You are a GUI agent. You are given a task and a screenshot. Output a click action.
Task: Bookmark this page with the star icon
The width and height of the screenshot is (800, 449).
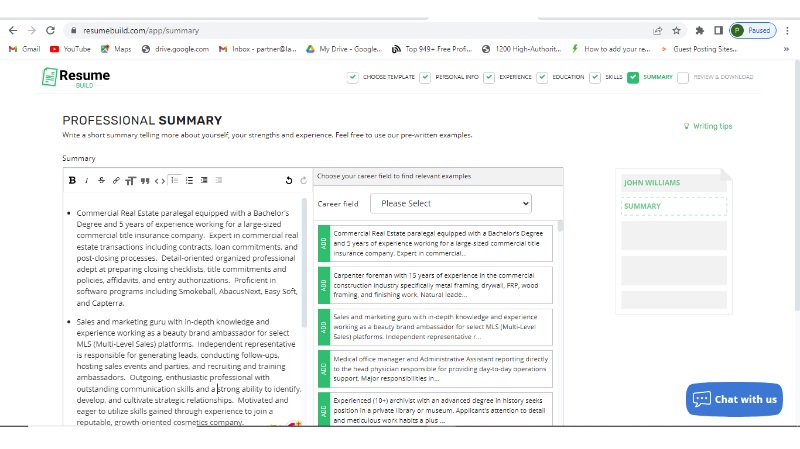677,30
